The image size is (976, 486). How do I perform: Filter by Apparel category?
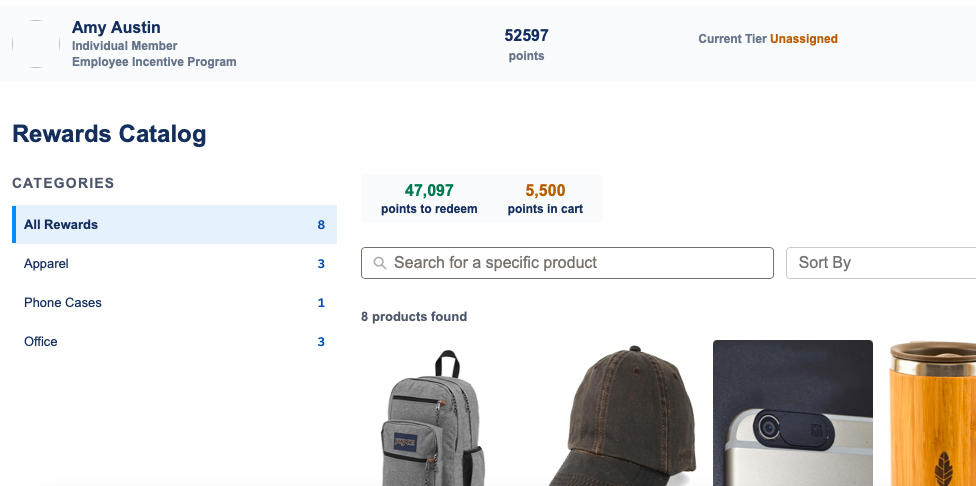pos(174,264)
